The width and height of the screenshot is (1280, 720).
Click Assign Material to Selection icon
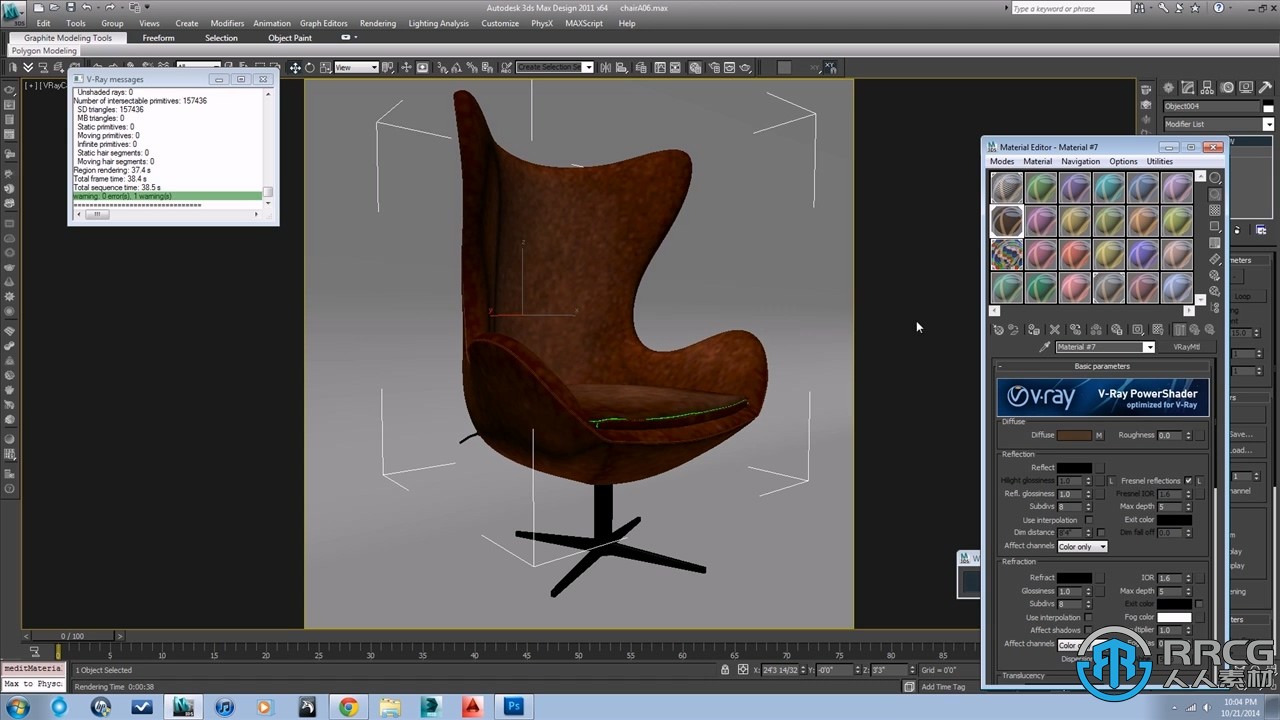1034,330
